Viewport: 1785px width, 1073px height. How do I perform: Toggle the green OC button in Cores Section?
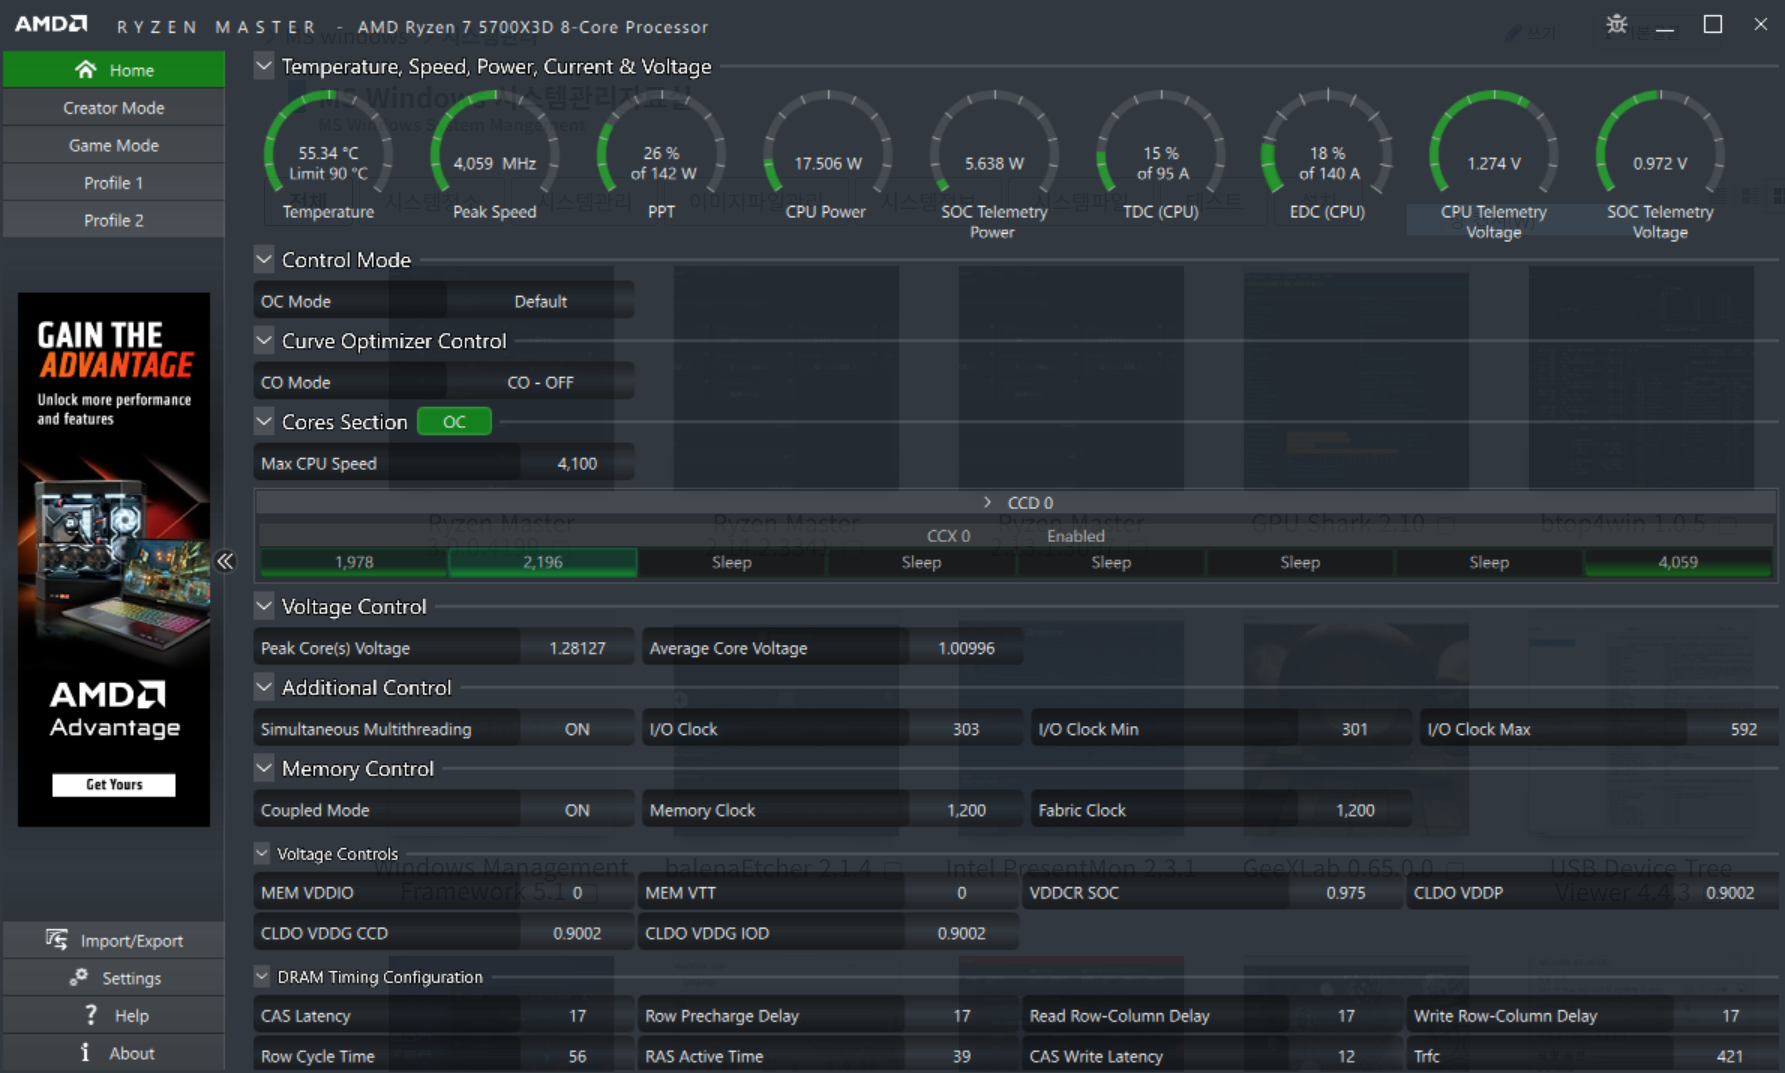[454, 422]
